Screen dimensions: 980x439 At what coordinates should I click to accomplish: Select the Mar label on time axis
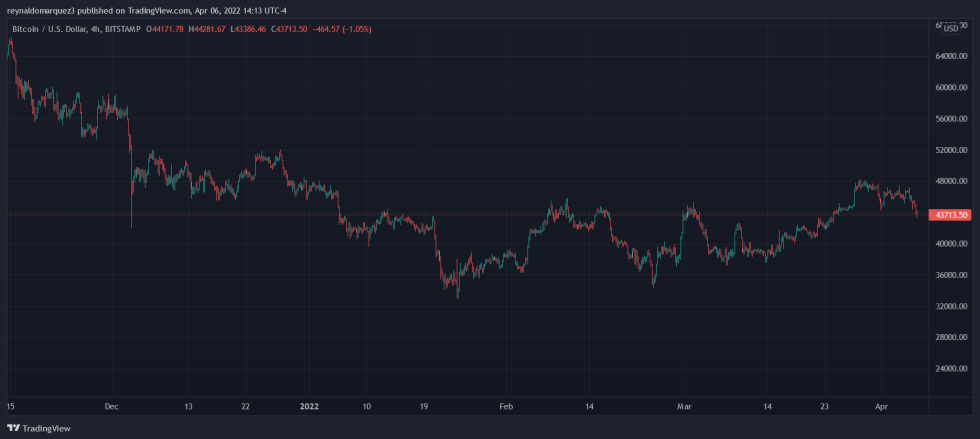pos(683,407)
